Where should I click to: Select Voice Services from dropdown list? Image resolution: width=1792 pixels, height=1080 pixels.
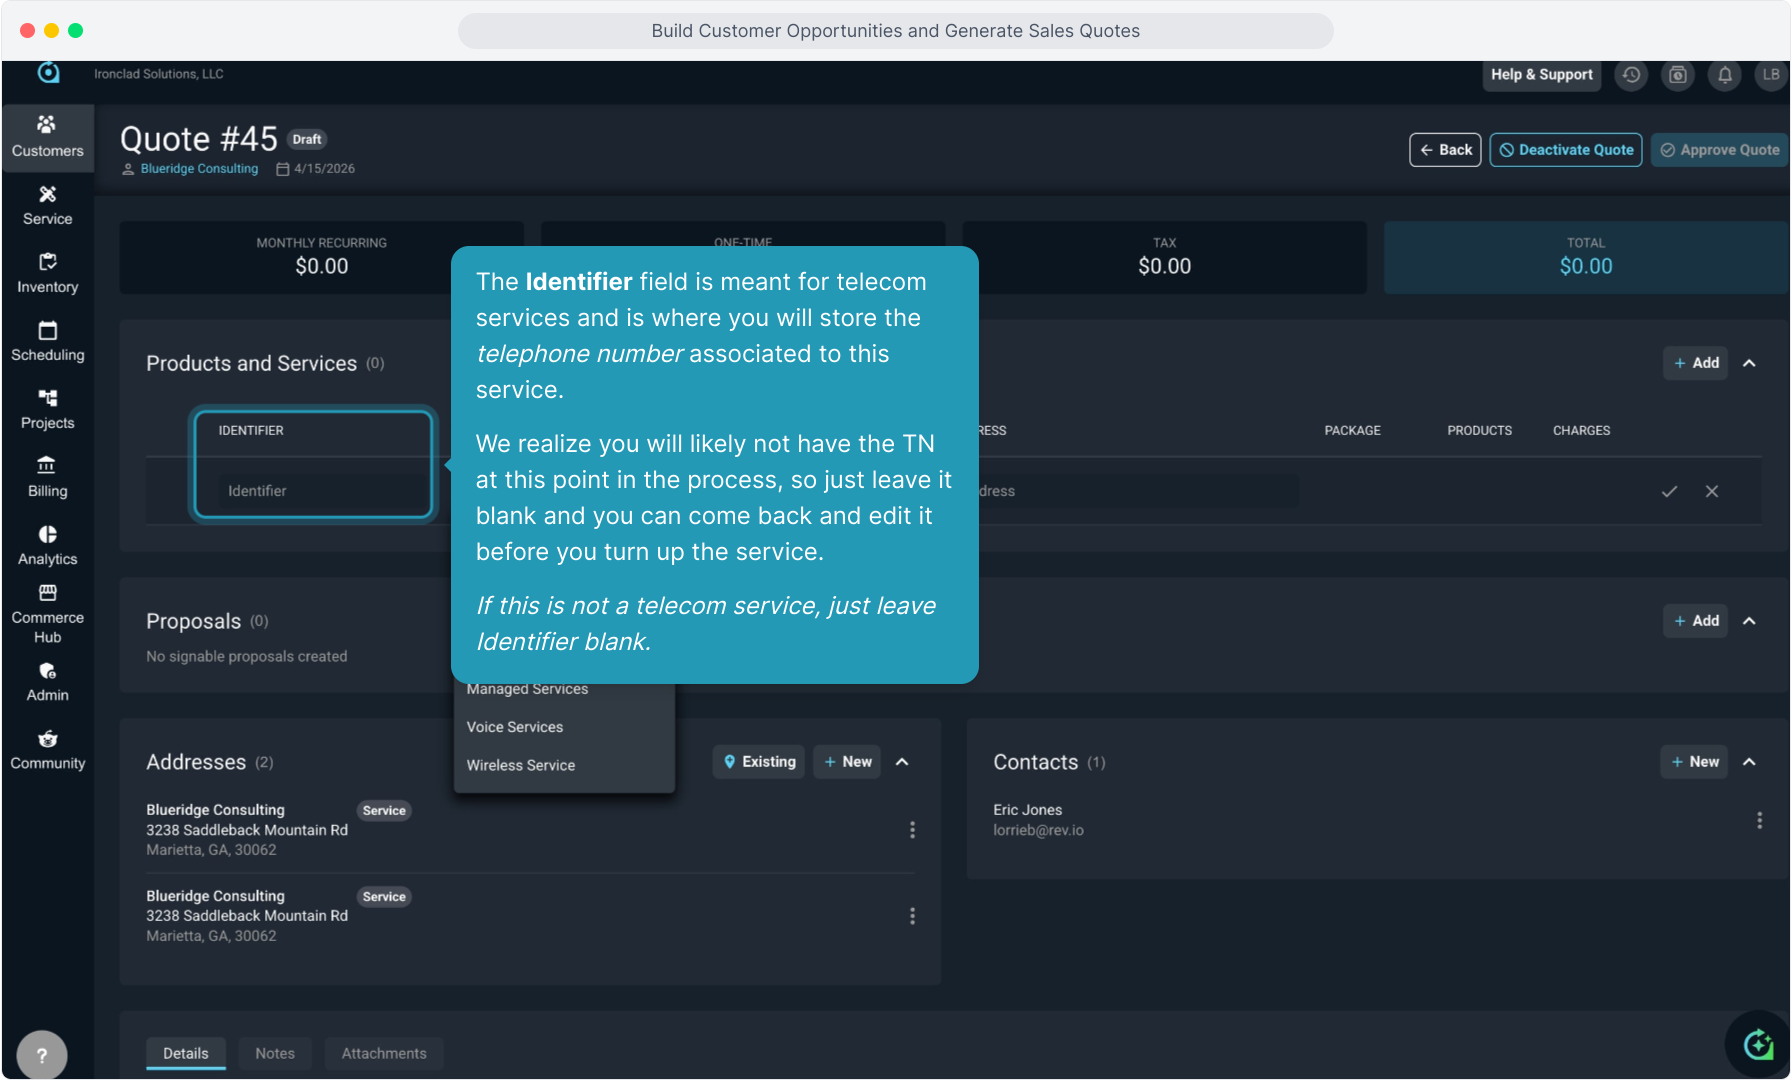tap(564, 727)
